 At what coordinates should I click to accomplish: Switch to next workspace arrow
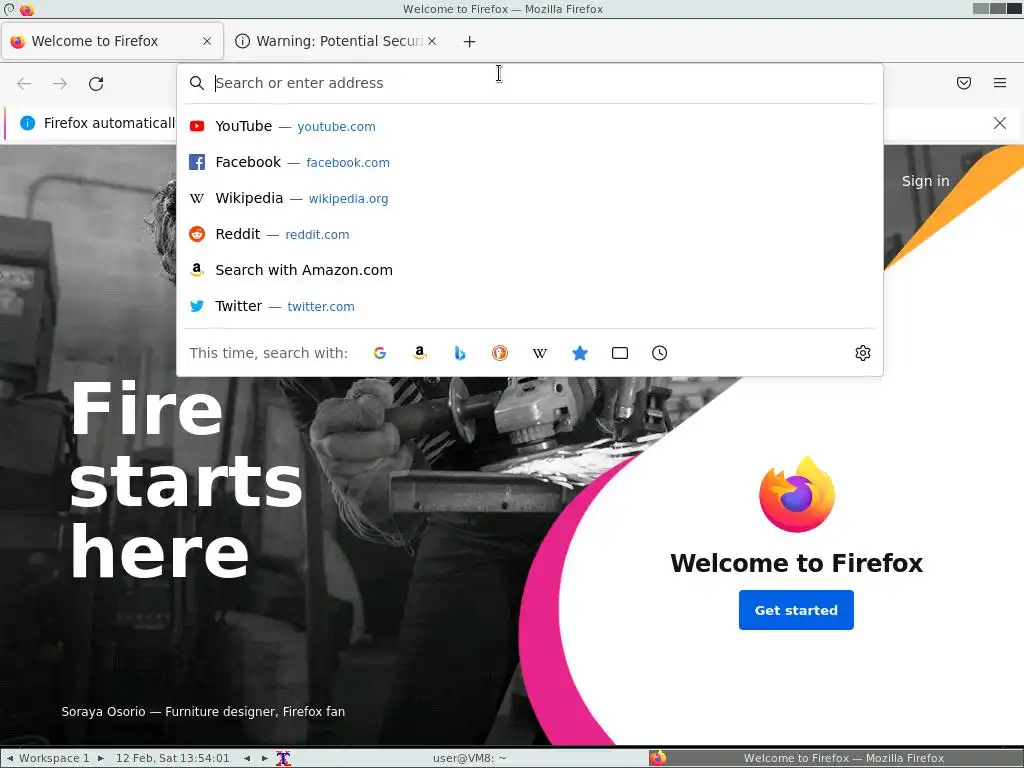[x=101, y=758]
